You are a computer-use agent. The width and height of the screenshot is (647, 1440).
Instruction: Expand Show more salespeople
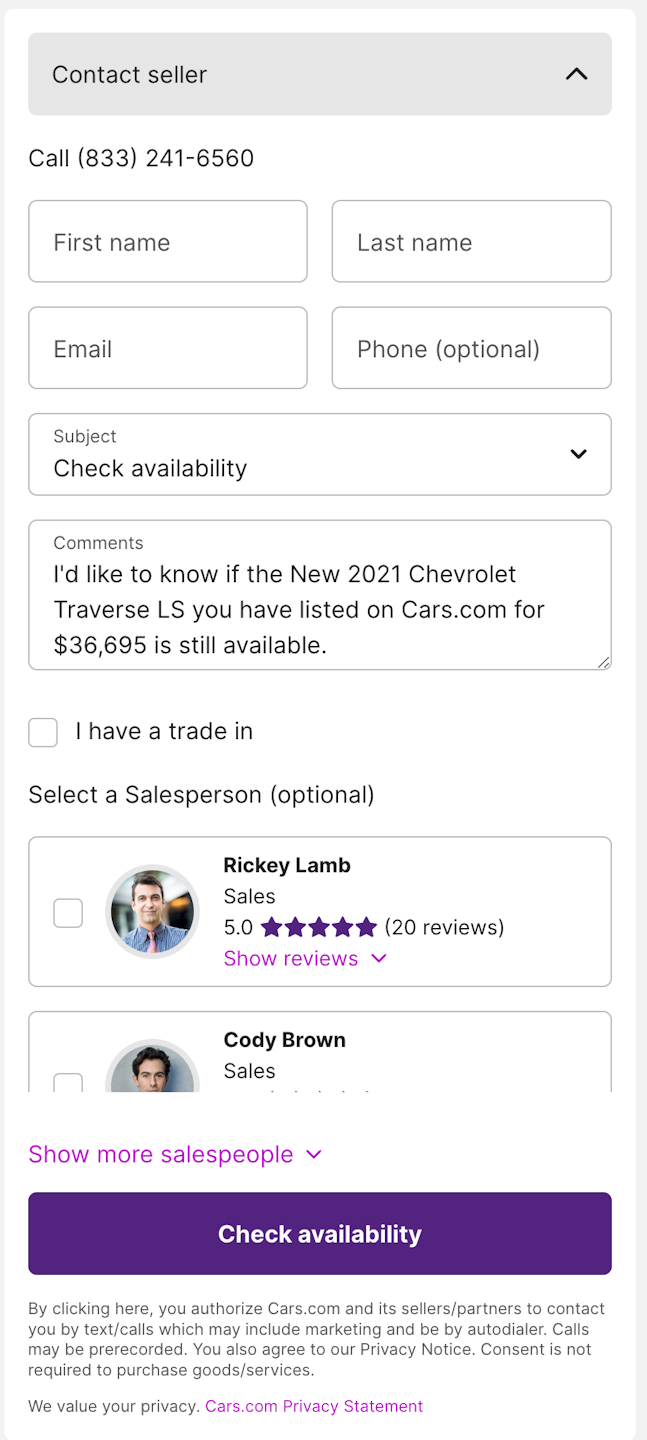point(175,1154)
